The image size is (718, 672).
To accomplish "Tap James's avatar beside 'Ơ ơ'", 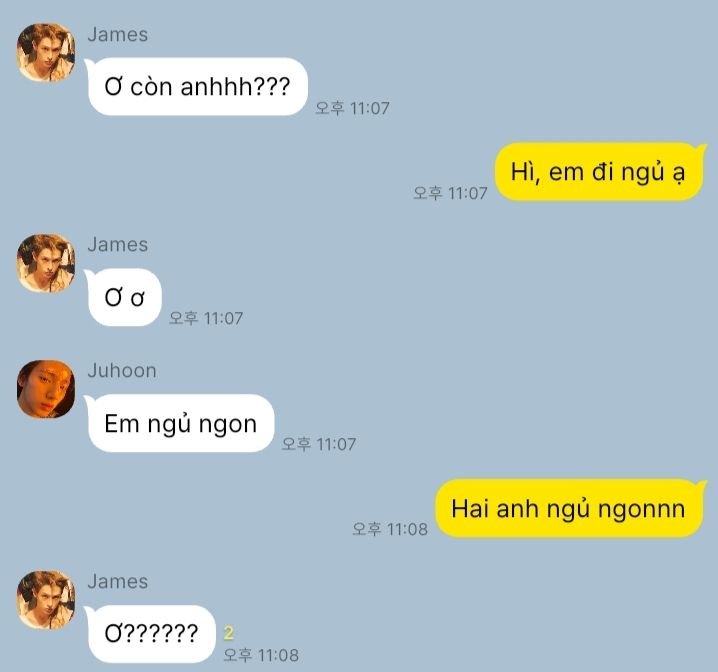I will pyautogui.click(x=46, y=263).
